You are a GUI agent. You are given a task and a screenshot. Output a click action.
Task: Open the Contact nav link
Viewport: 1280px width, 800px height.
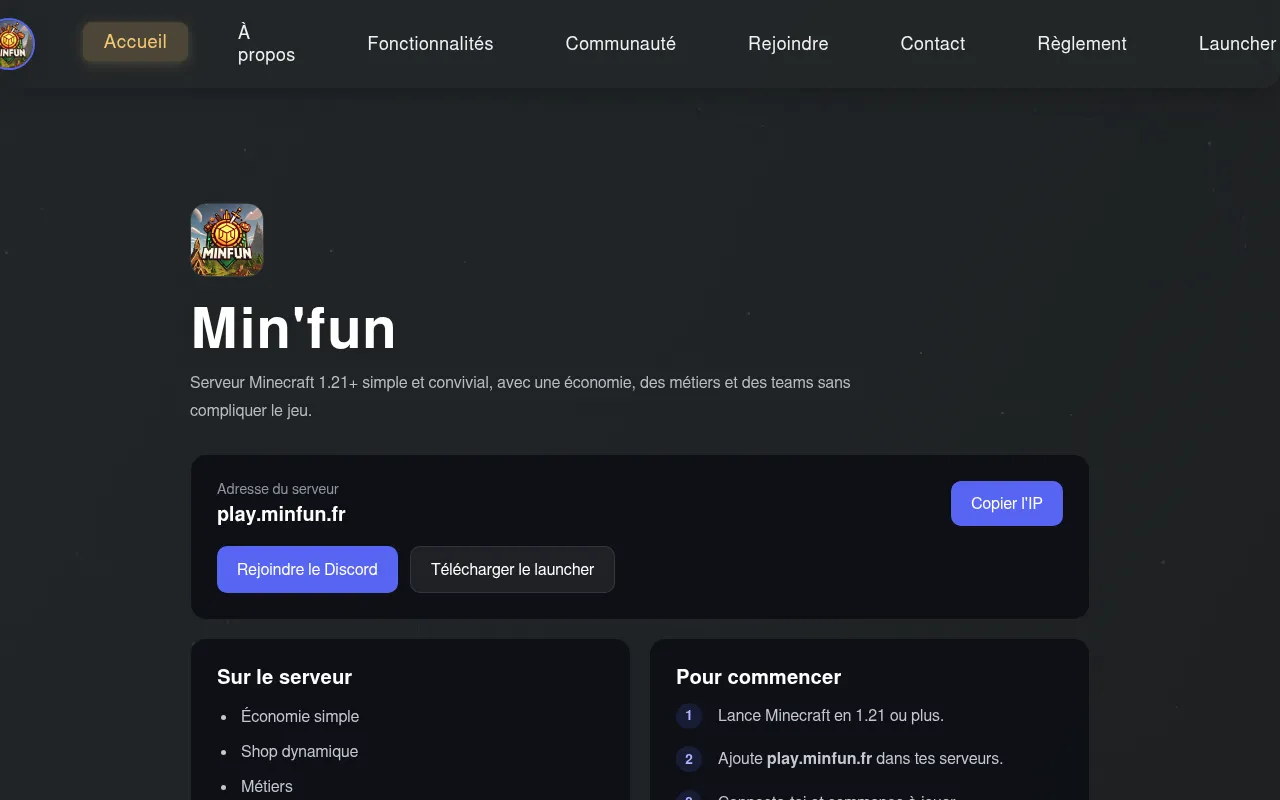pyautogui.click(x=933, y=44)
